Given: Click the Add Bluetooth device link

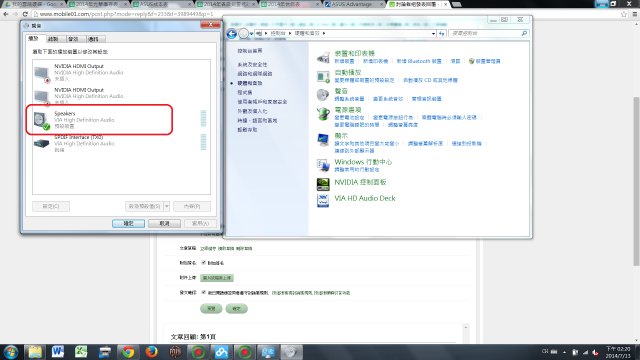Looking at the screenshot, I should (419, 61).
